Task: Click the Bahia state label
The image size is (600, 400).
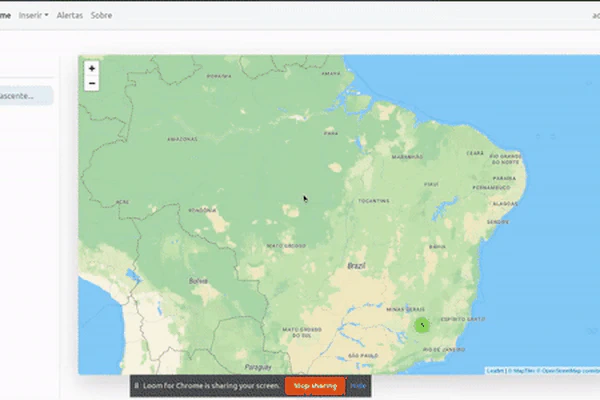Action: pos(437,247)
